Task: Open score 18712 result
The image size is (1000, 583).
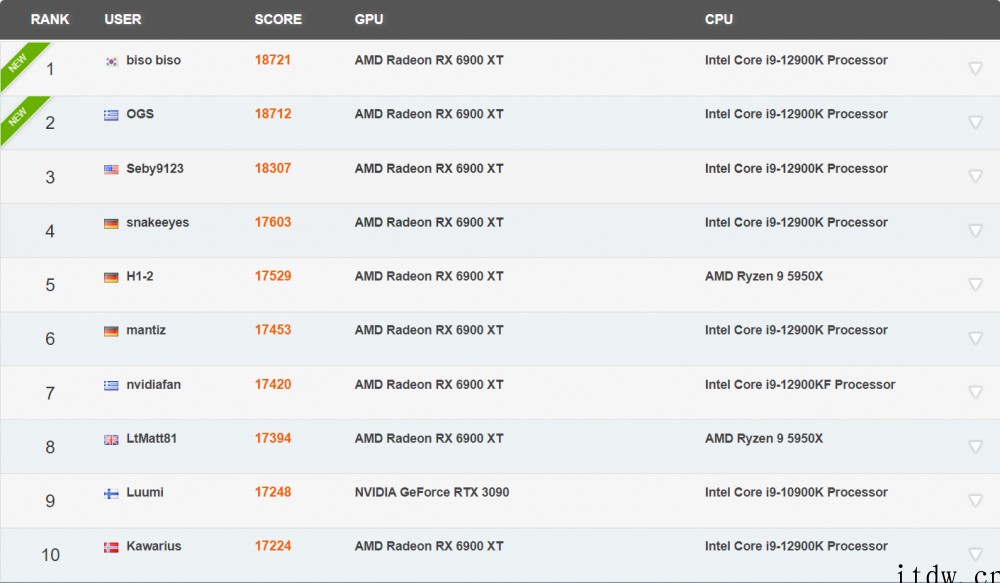Action: click(273, 114)
